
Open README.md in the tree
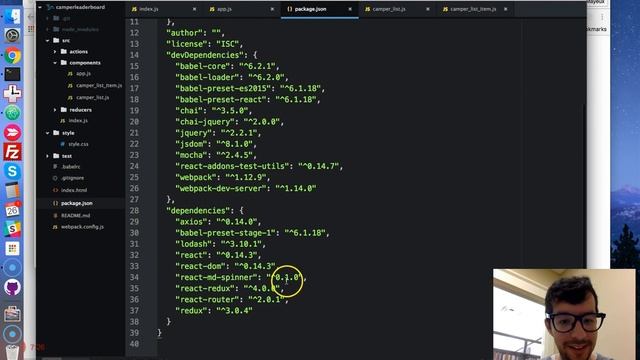[x=75, y=216]
